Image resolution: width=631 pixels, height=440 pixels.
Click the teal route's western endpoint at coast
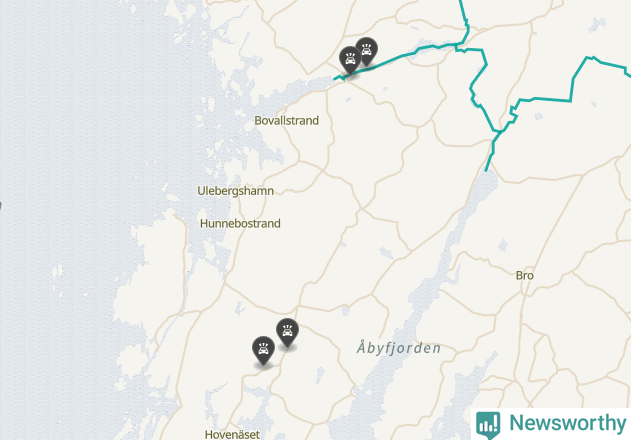click(x=335, y=79)
